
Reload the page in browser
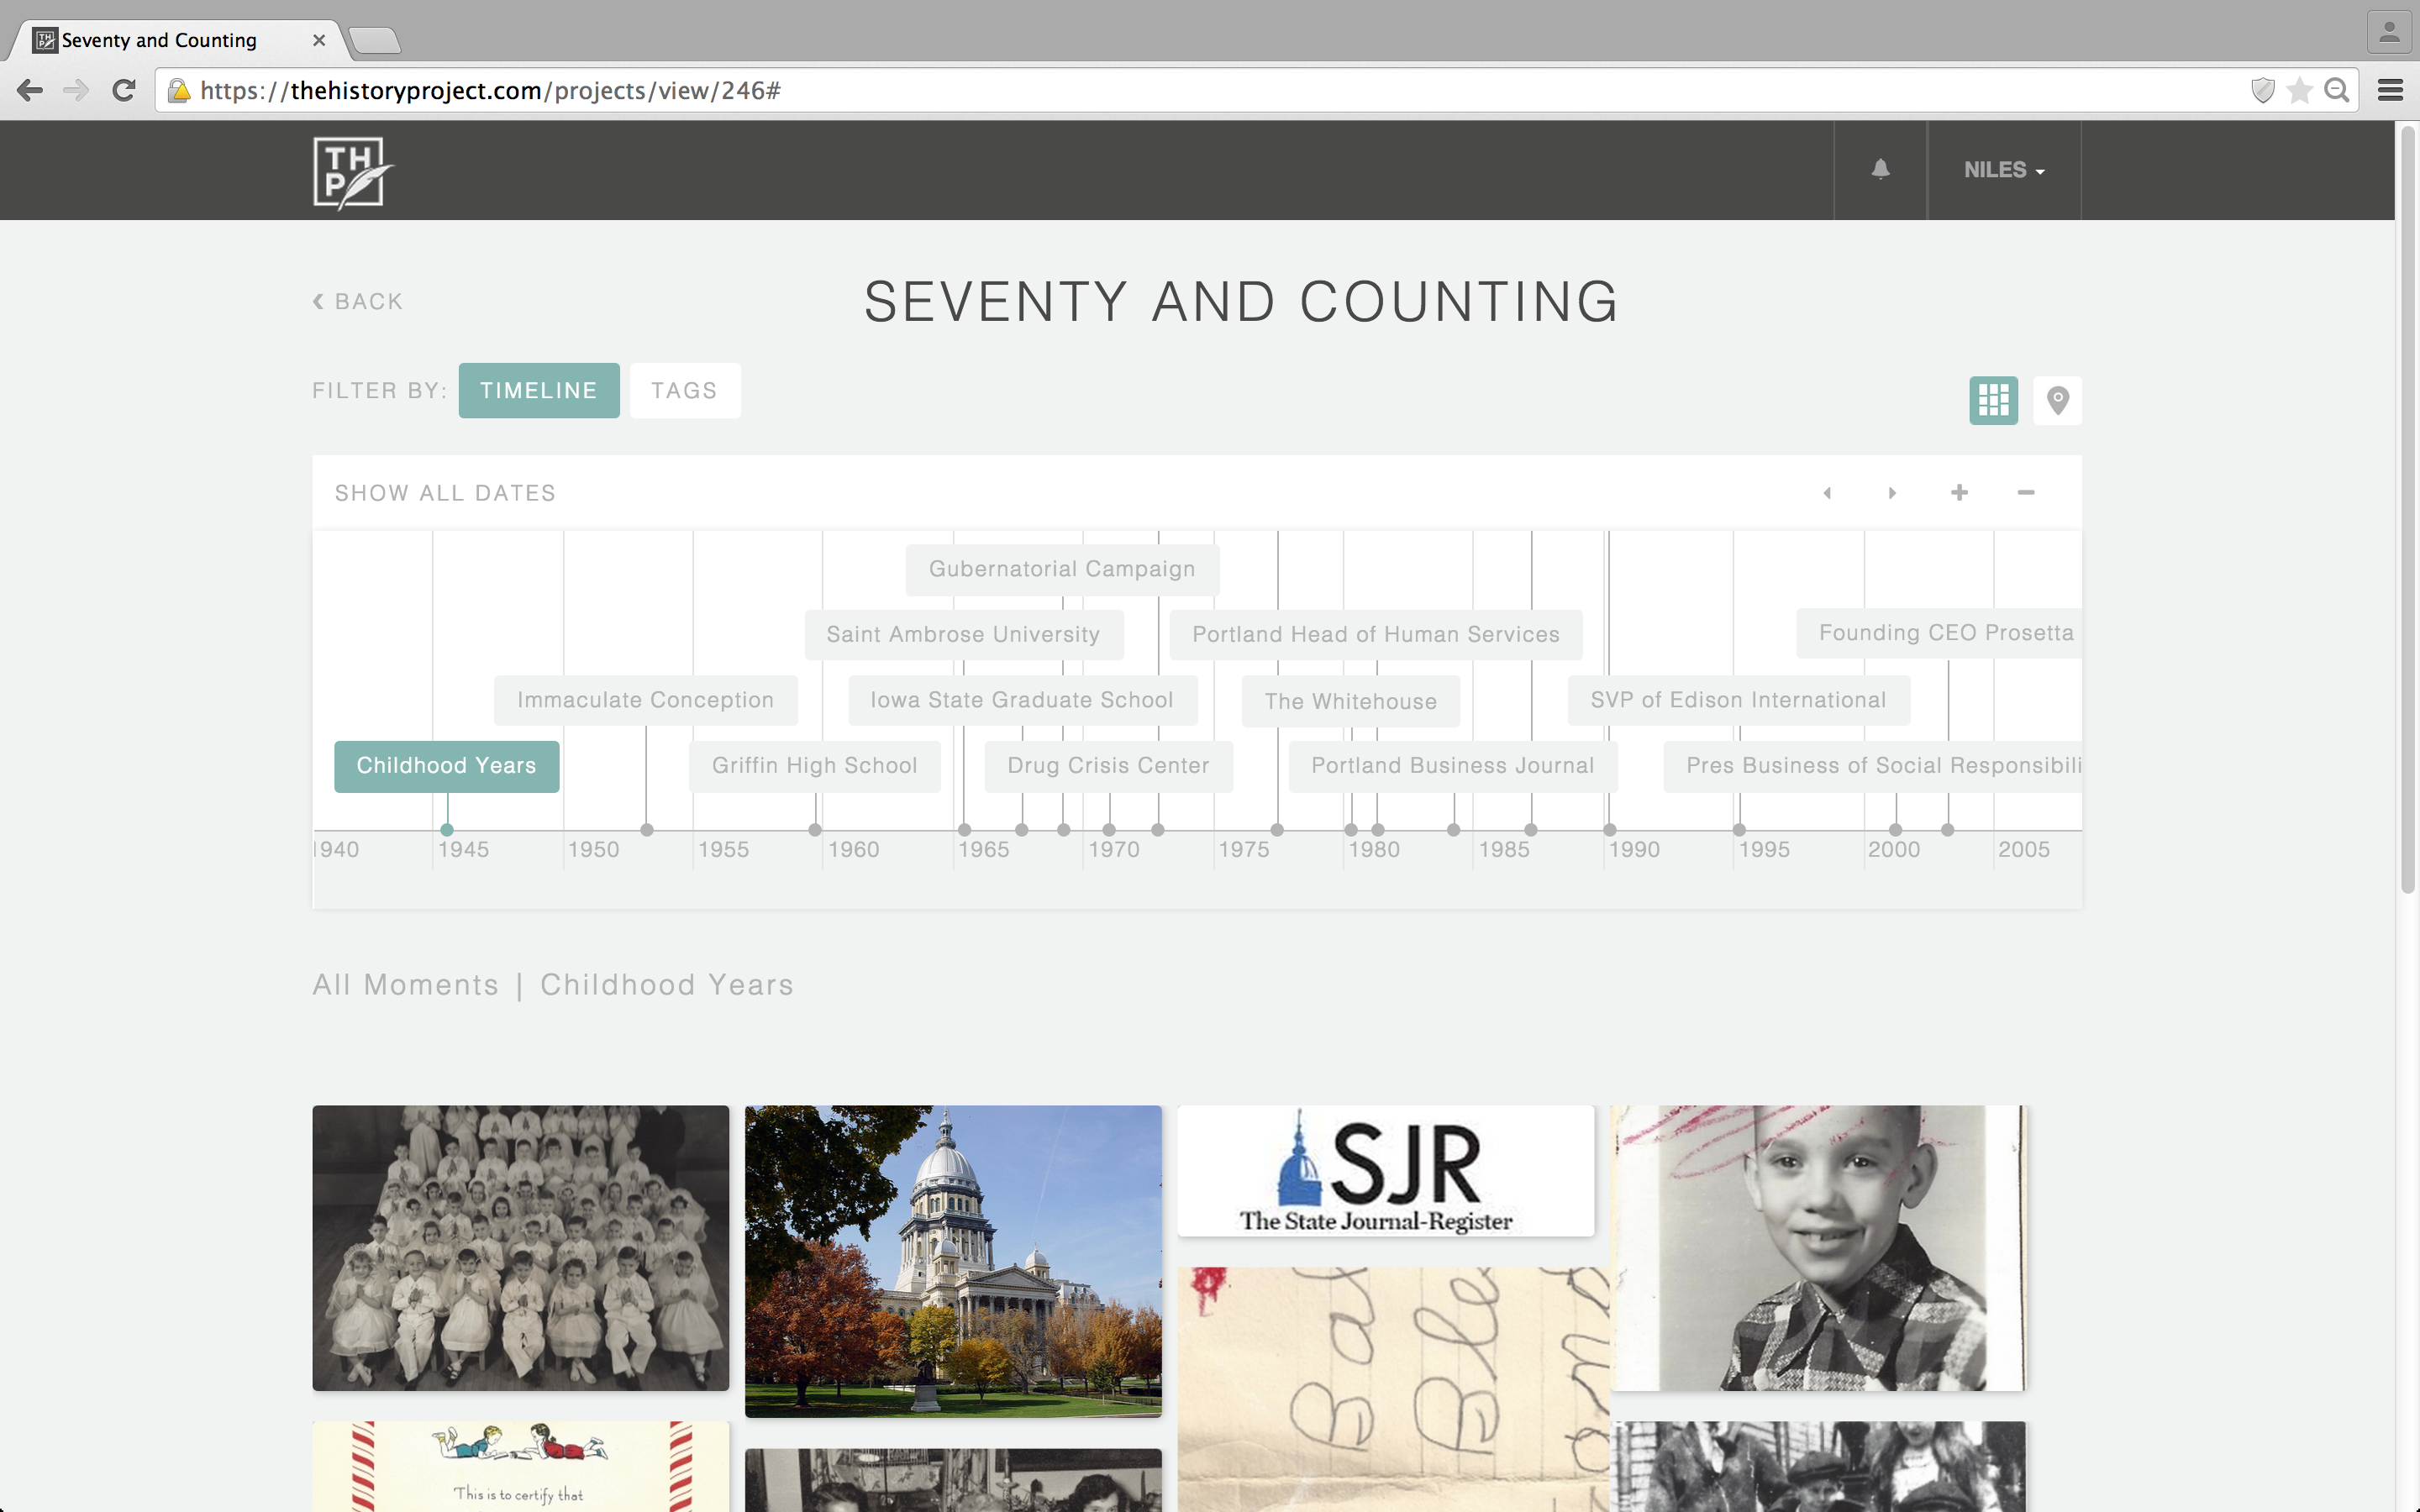point(124,91)
